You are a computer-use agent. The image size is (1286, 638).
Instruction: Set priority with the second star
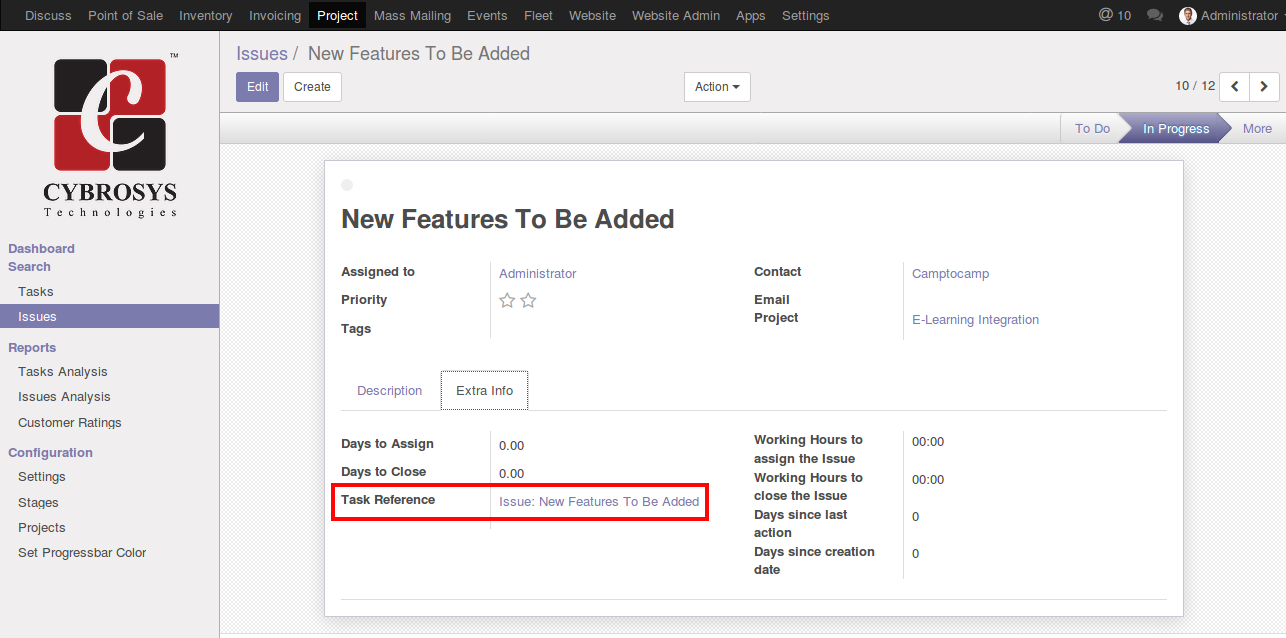click(x=528, y=301)
